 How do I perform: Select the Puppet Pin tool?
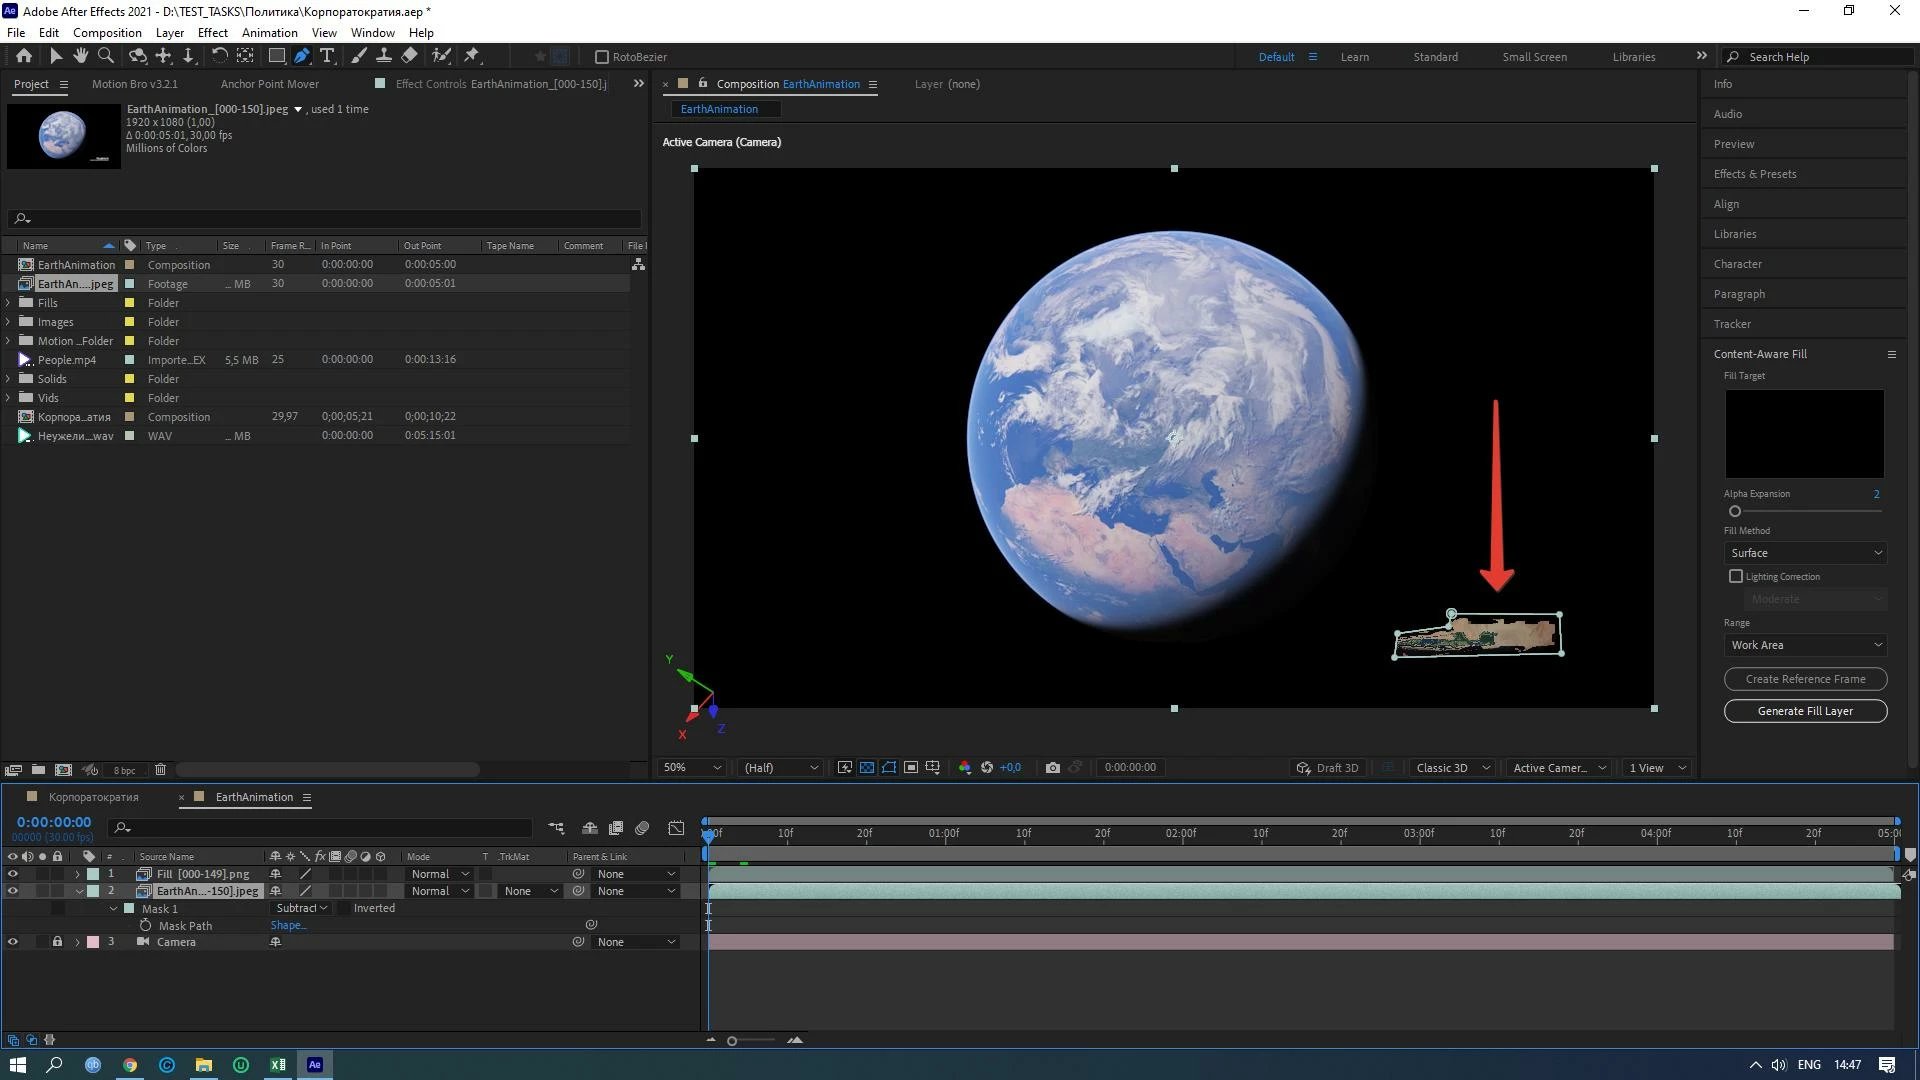click(x=472, y=57)
